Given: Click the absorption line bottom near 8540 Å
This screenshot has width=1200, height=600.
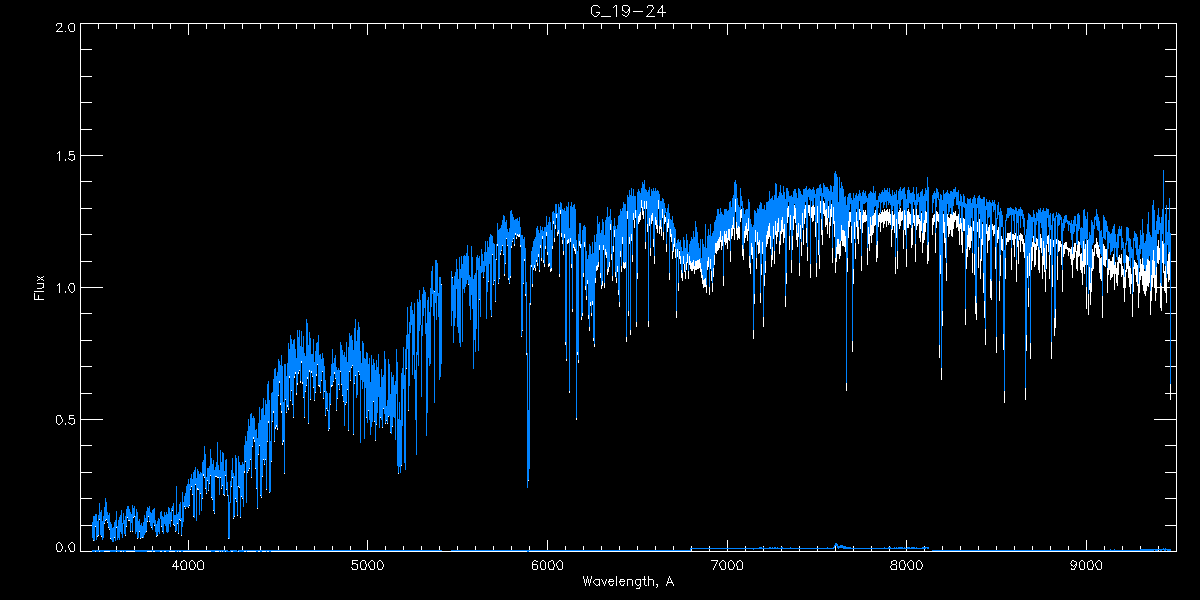Looking at the screenshot, I should click(x=1004, y=400).
